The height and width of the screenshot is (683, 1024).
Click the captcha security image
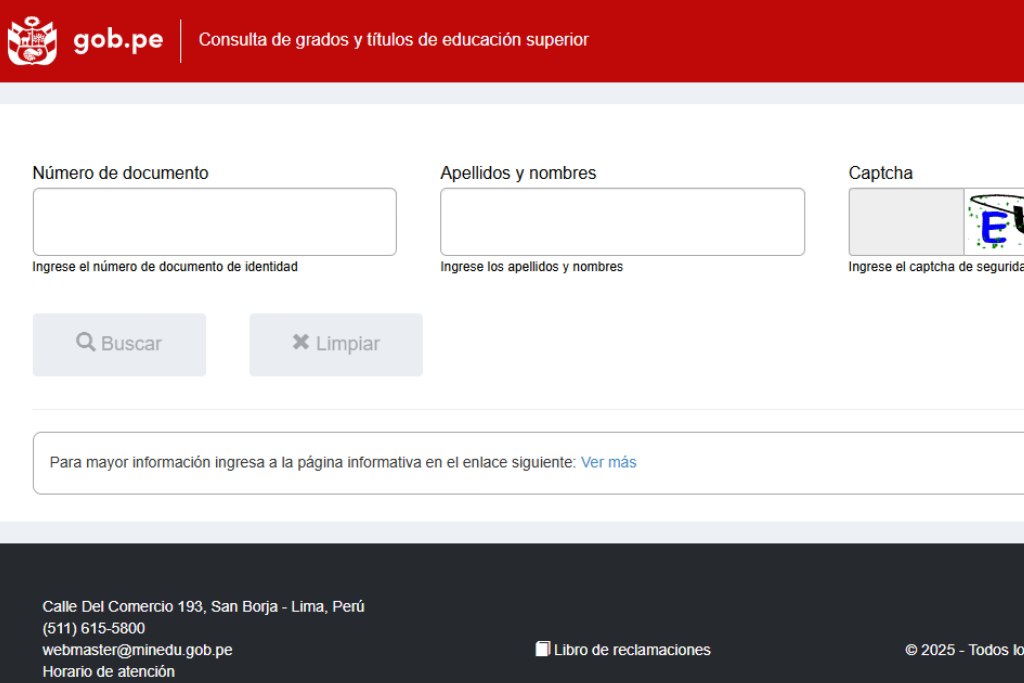[x=995, y=222]
